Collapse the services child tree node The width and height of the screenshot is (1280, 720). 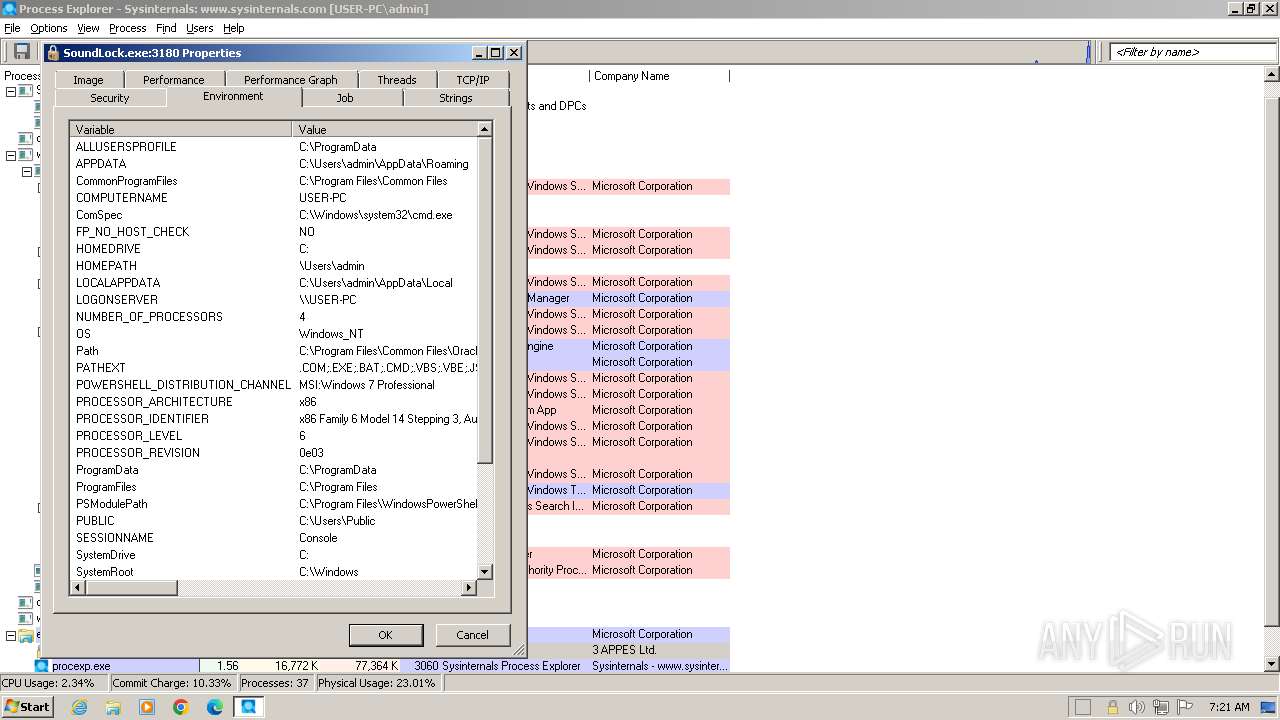point(27,171)
